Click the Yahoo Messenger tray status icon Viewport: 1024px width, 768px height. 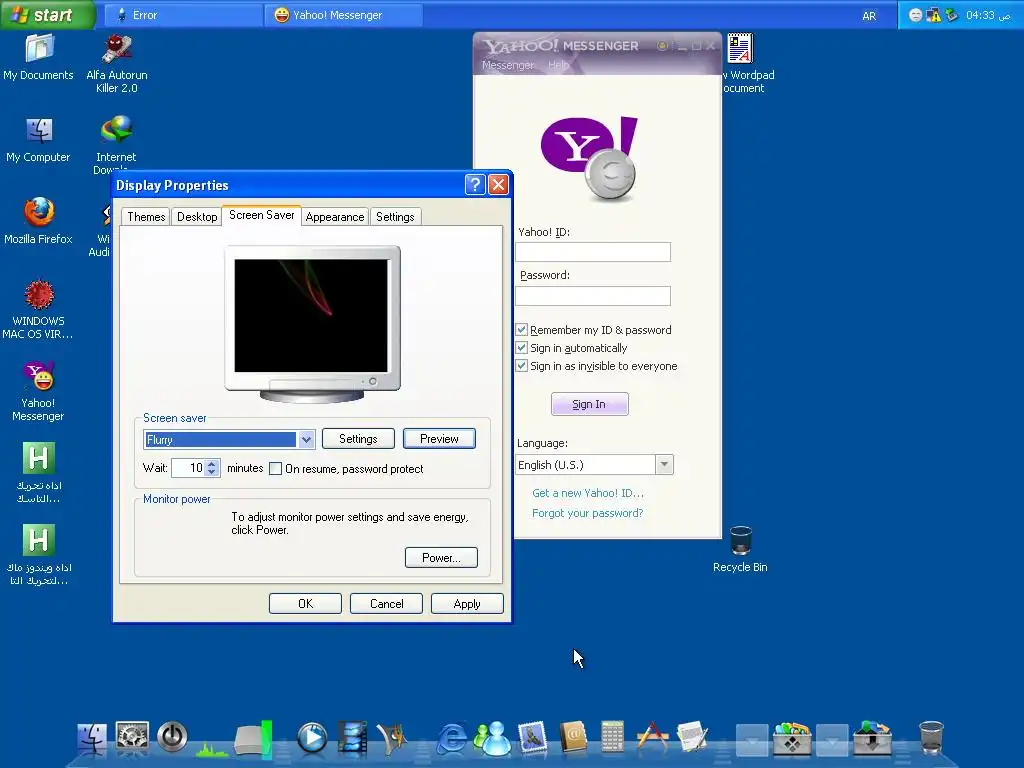916,15
